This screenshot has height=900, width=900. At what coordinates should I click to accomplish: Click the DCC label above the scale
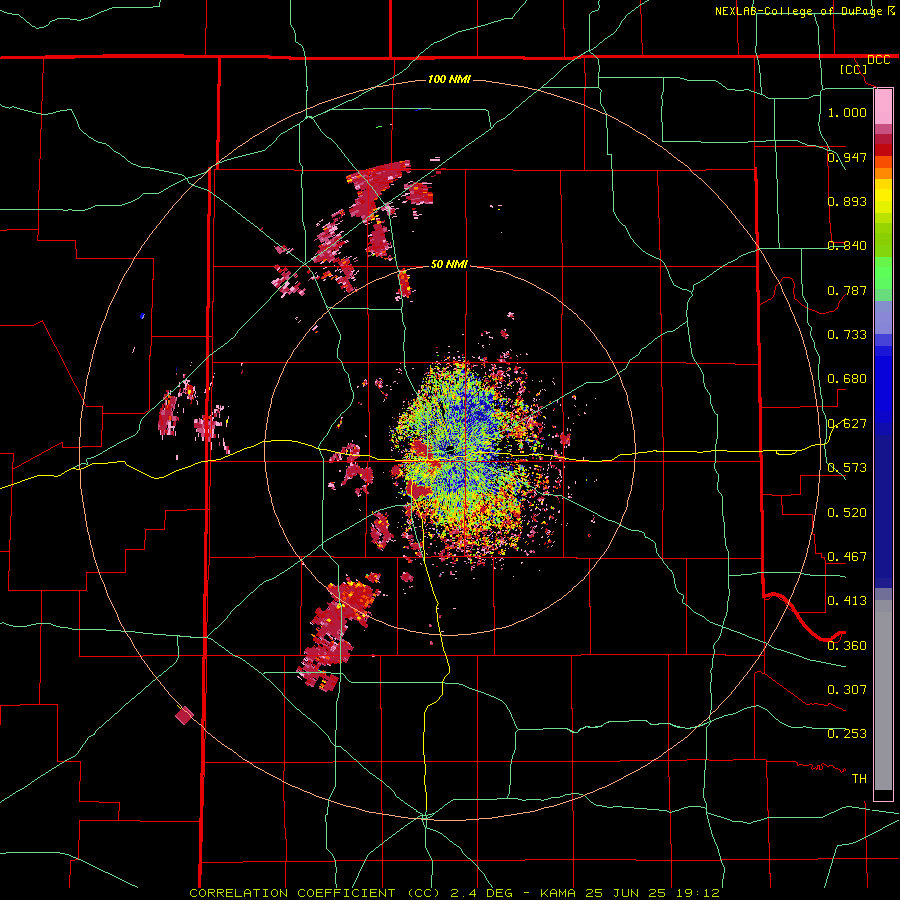click(878, 60)
